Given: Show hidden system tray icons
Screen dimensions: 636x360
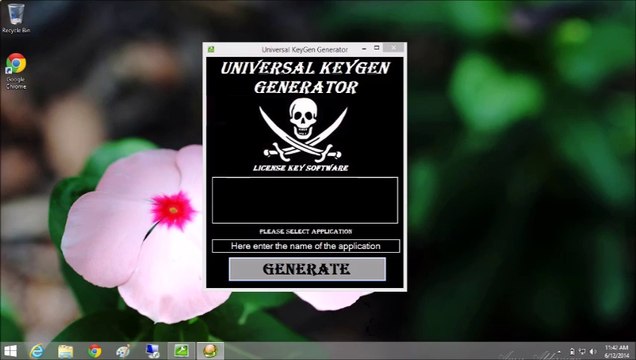Looking at the screenshot, I should point(559,352).
